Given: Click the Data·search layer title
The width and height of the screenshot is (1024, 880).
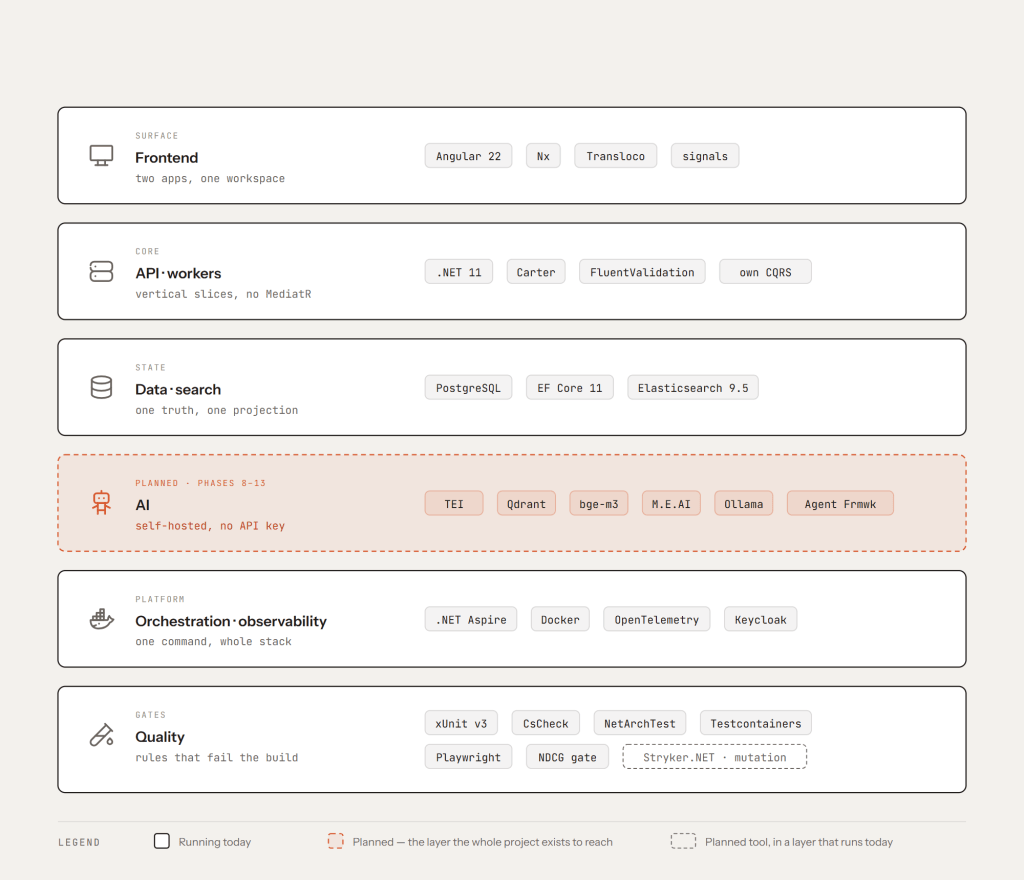Looking at the screenshot, I should click(x=178, y=389).
